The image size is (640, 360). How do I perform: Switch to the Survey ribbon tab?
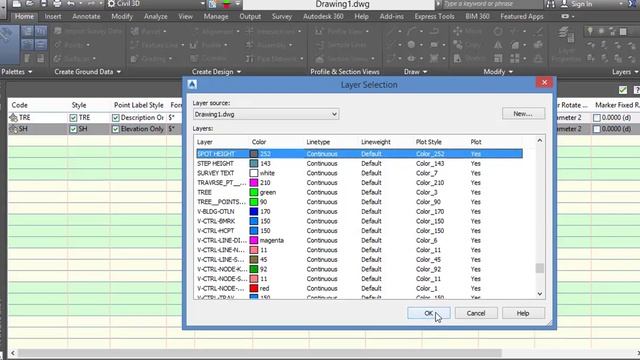(282, 17)
